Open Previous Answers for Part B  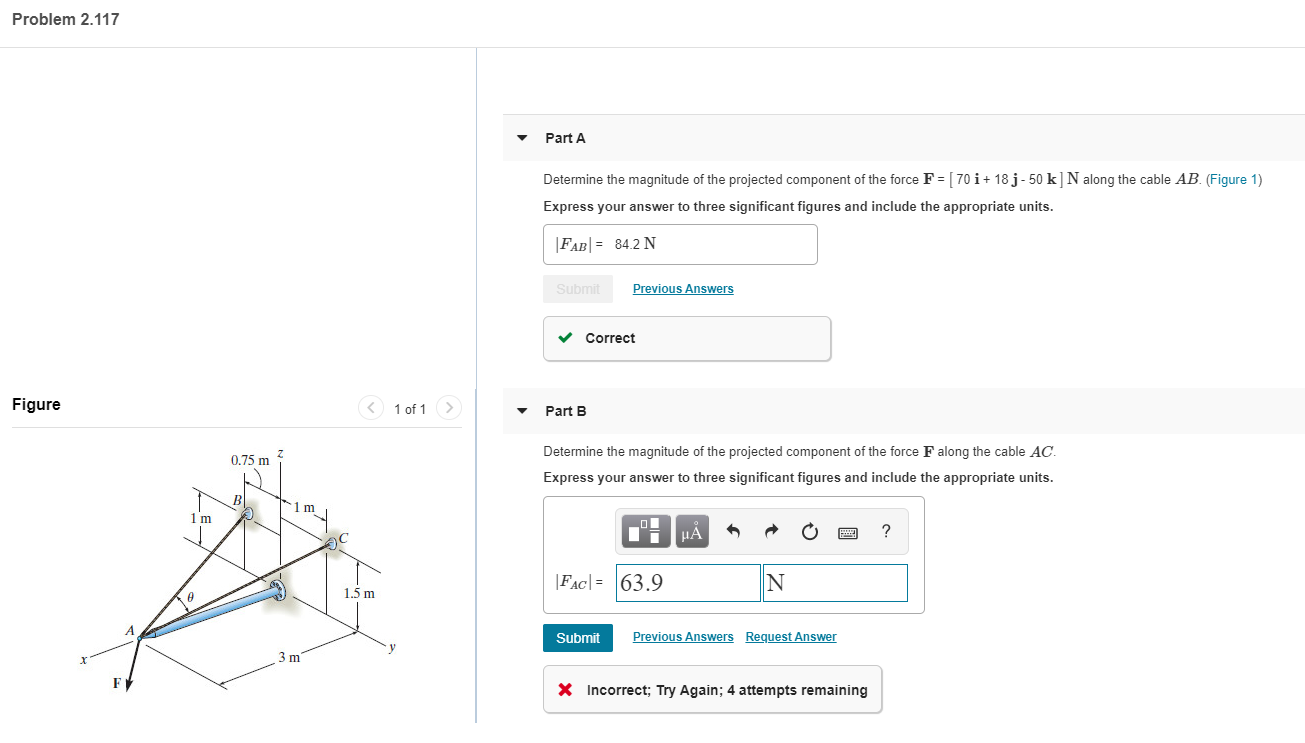click(683, 636)
